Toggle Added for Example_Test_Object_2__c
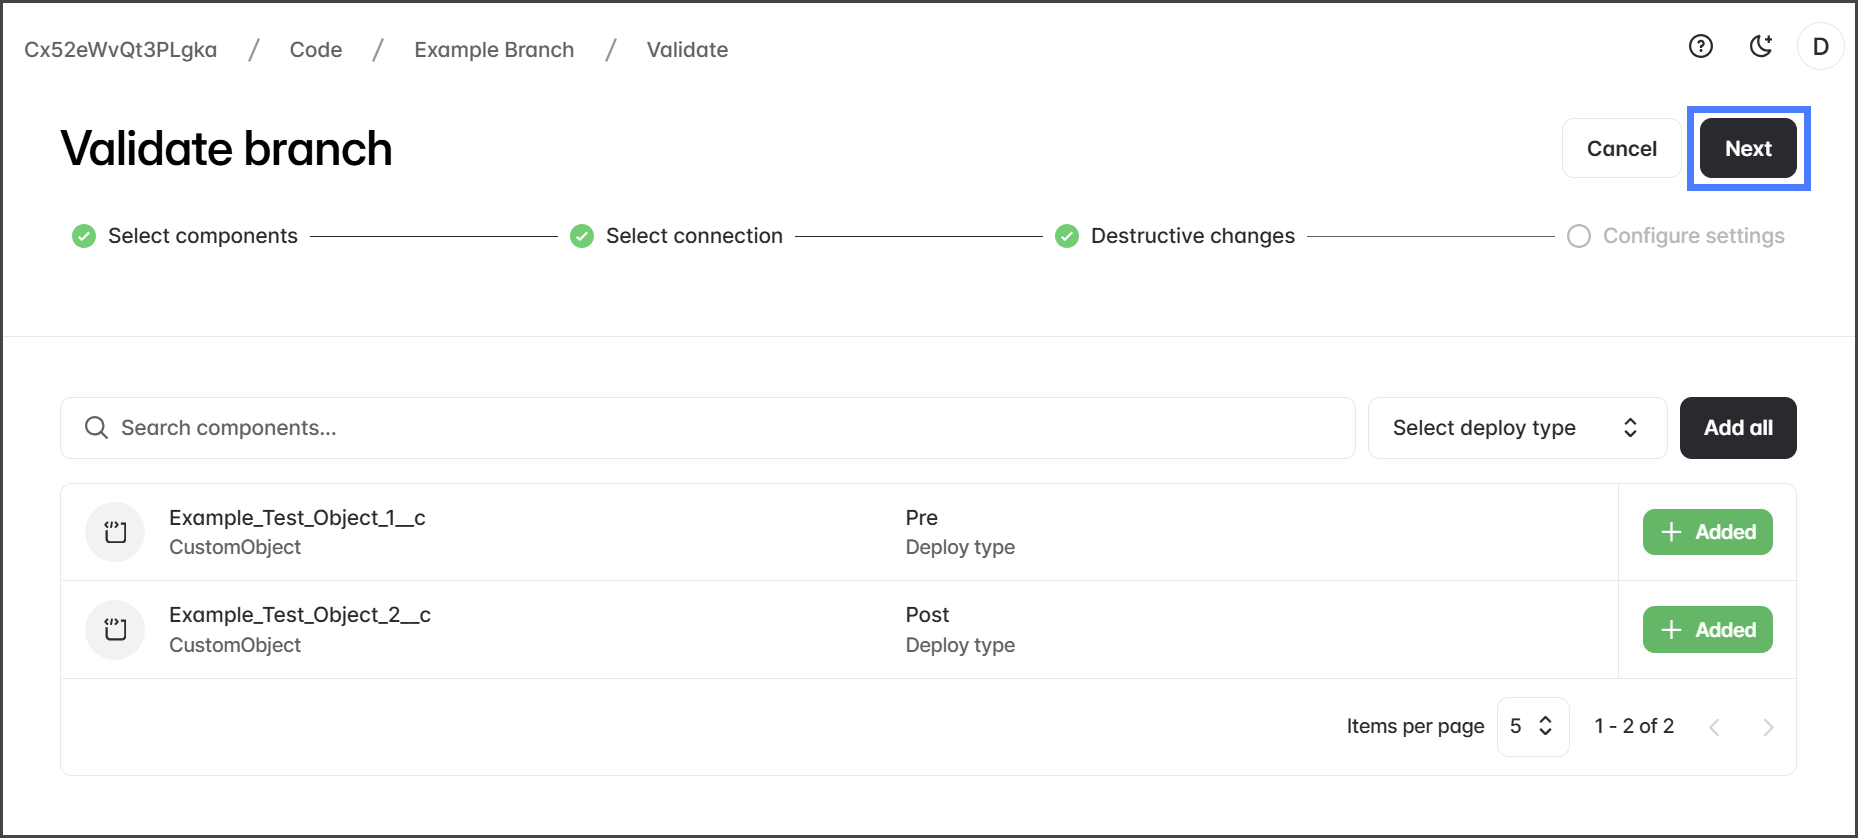Viewport: 1858px width, 838px height. pos(1707,630)
